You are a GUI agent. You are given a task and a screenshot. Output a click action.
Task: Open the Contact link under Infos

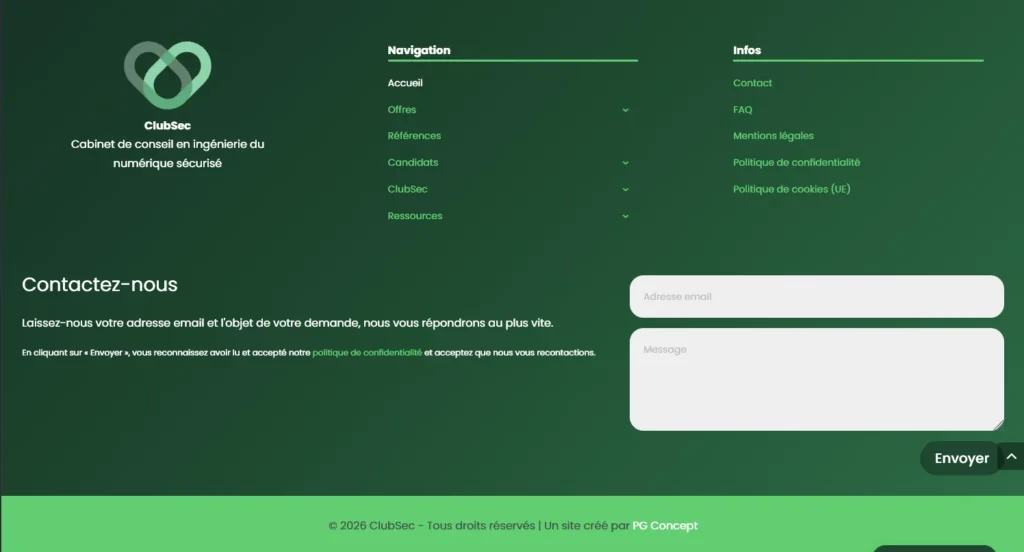pos(752,83)
